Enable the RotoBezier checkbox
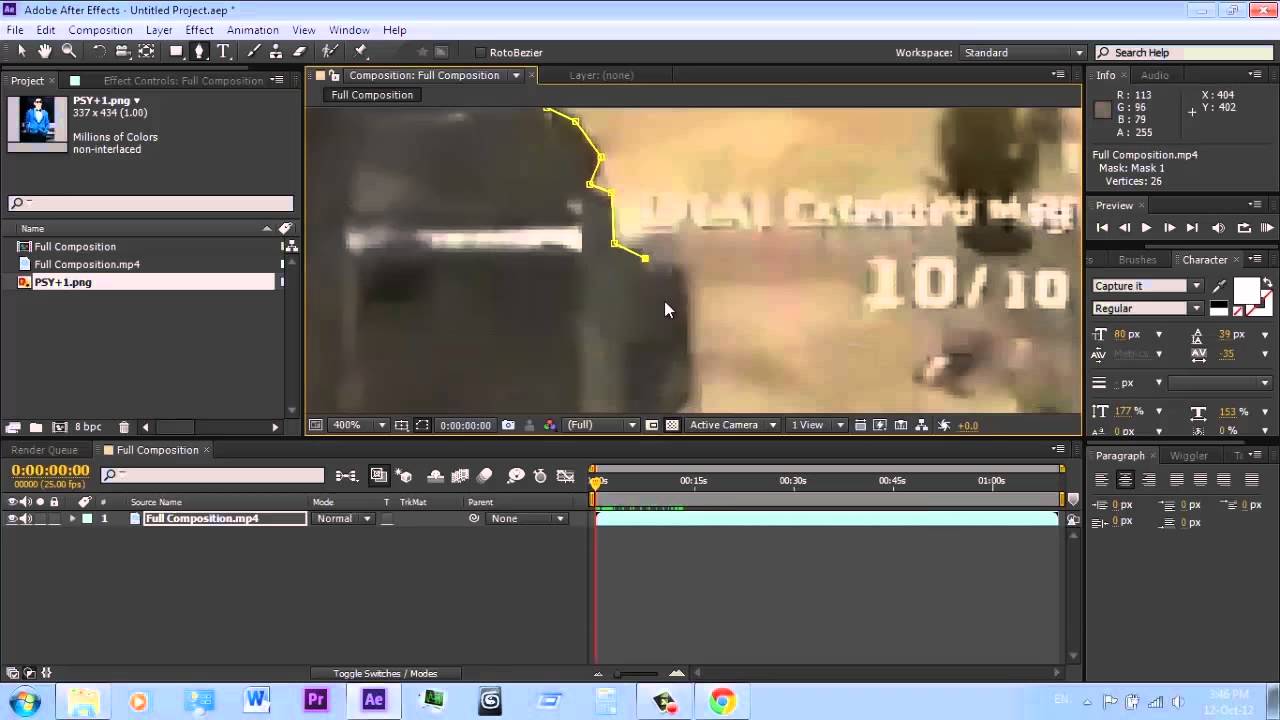The image size is (1280, 720). click(x=480, y=53)
